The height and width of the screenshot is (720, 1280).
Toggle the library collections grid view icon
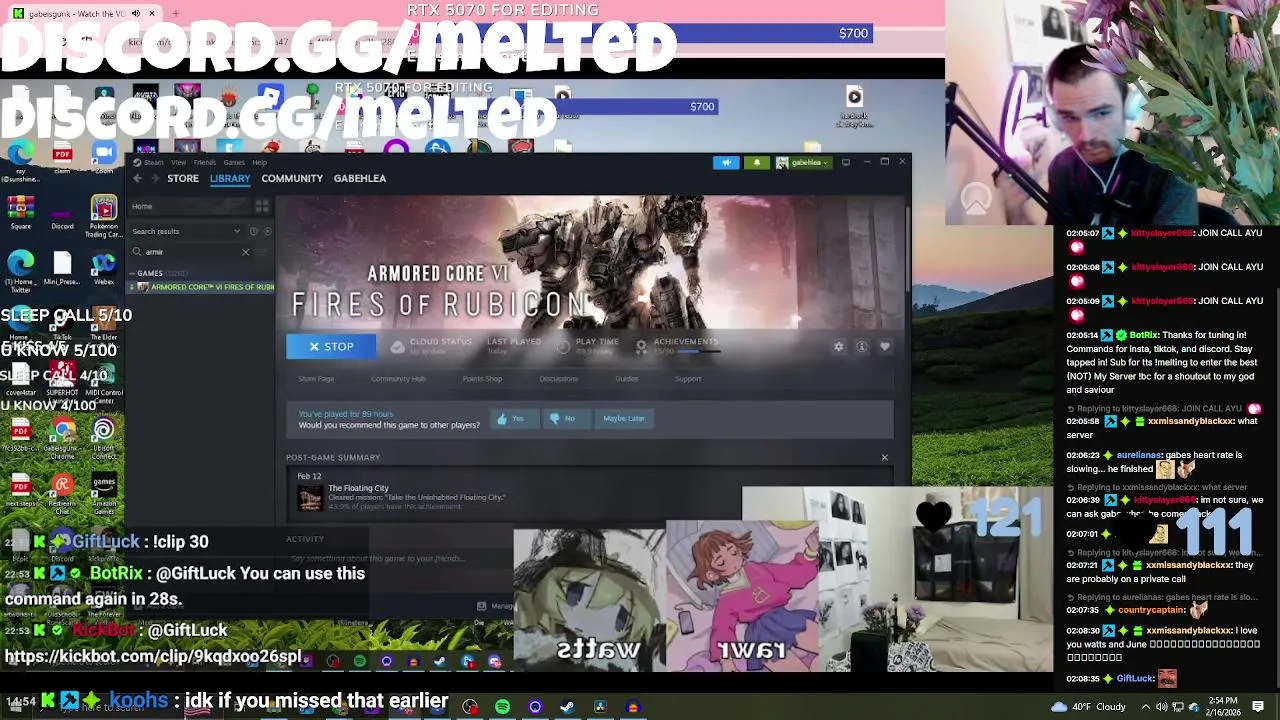point(262,207)
